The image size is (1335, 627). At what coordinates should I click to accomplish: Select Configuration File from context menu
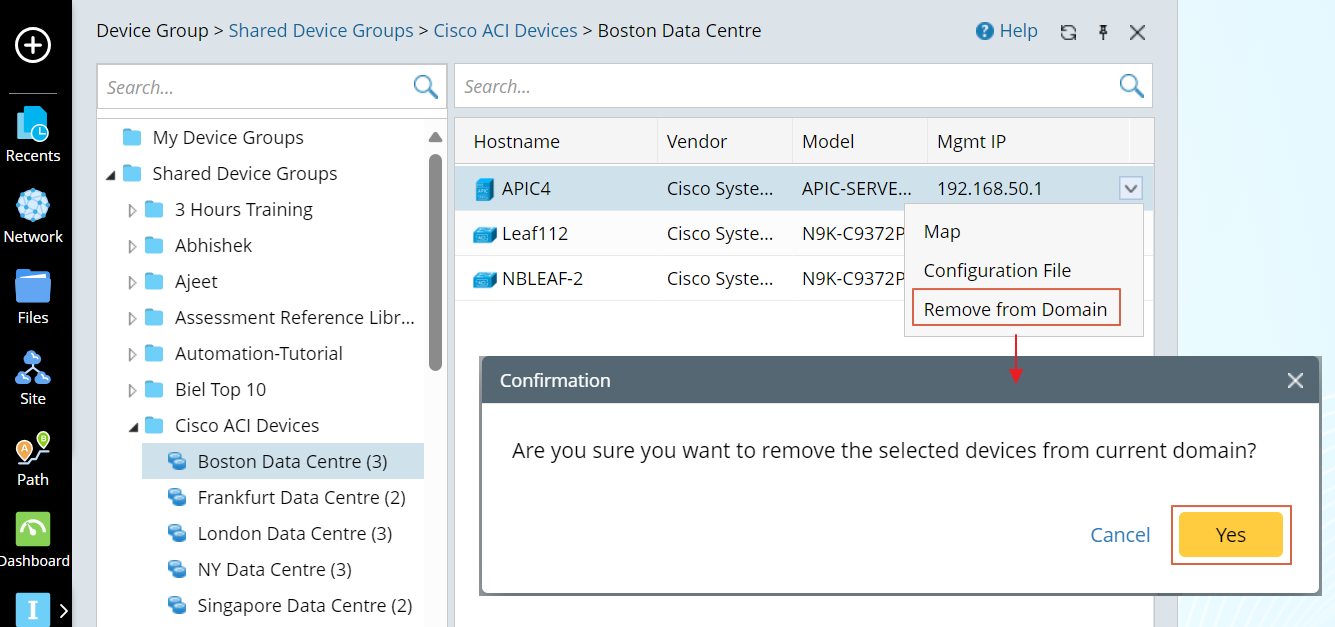coord(997,270)
